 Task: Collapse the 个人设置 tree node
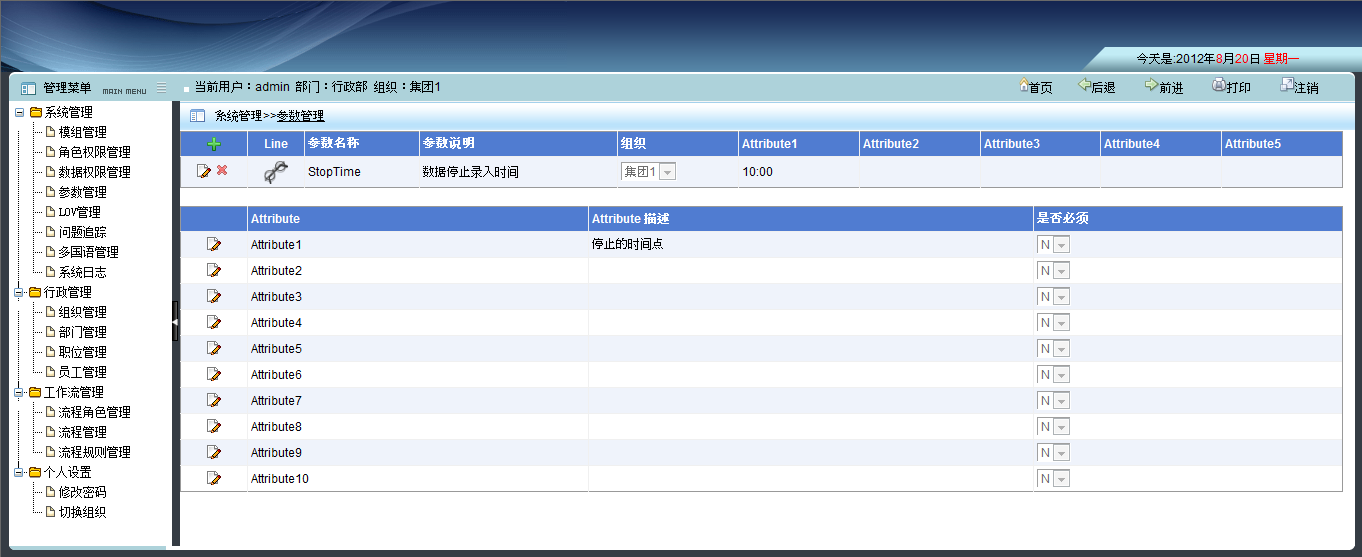(x=19, y=472)
